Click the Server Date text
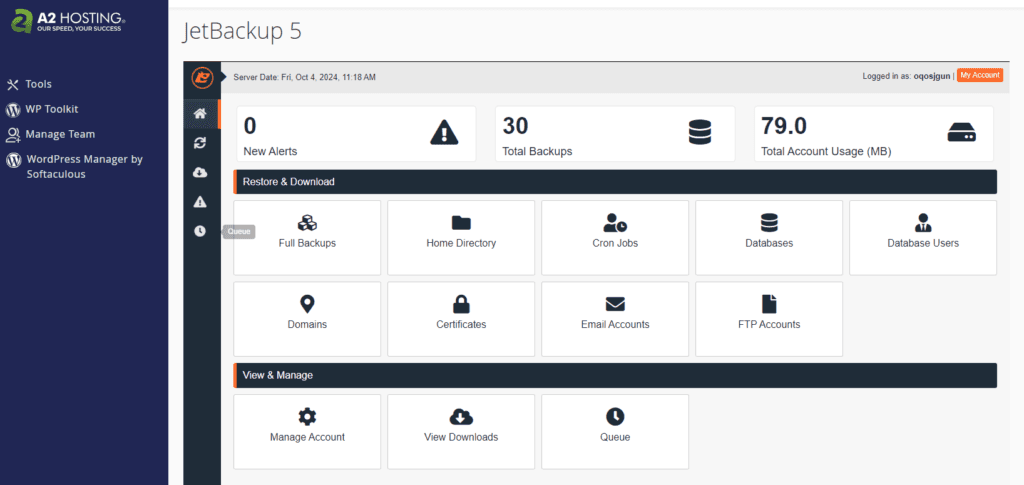This screenshot has width=1024, height=485. (x=304, y=77)
